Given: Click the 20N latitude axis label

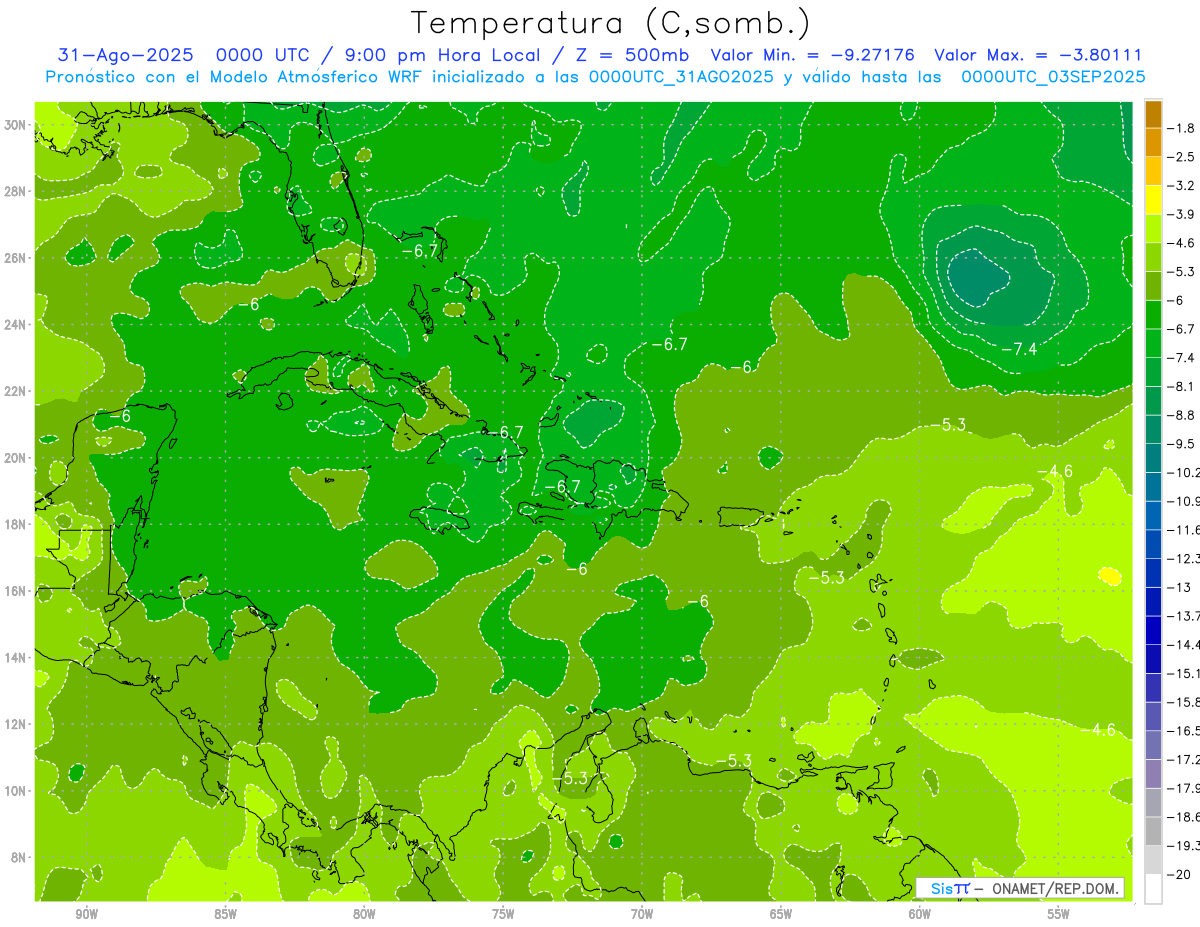Looking at the screenshot, I should point(16,458).
